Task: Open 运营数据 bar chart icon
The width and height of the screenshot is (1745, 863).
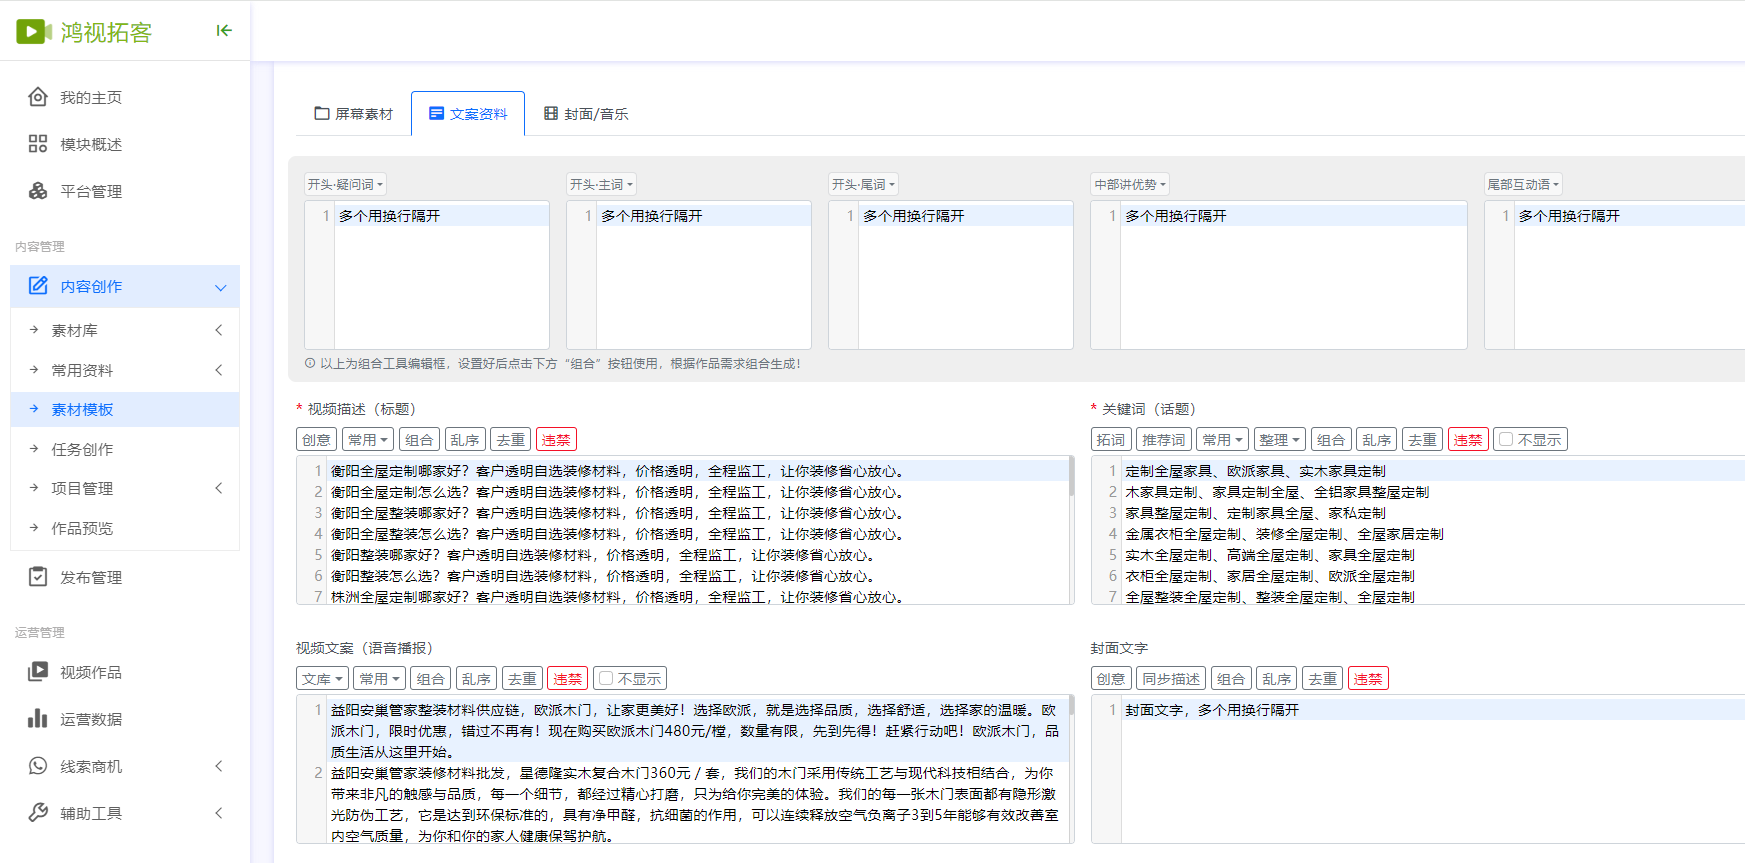Action: 38,719
